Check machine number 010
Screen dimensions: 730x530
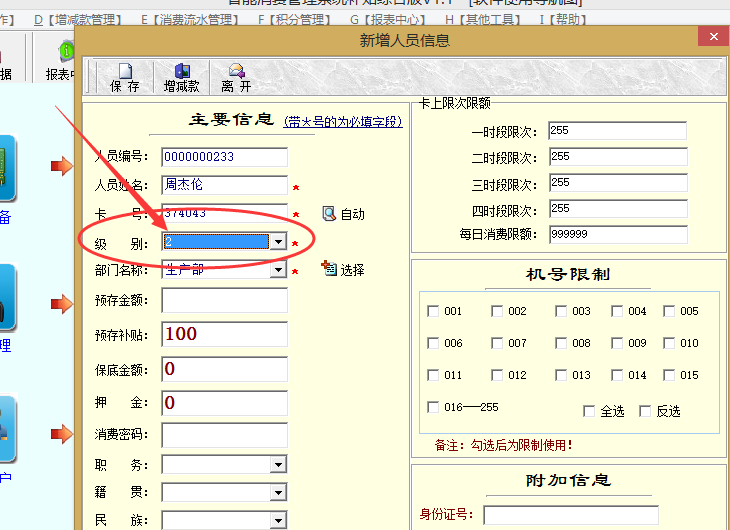669,343
